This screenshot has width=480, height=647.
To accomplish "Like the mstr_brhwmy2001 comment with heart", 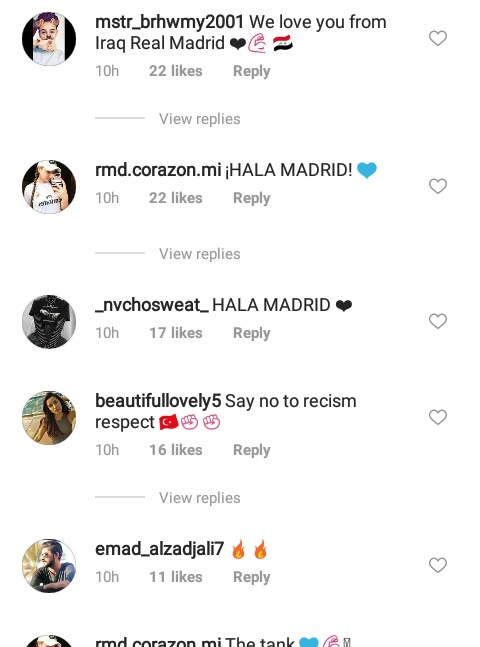I will click(x=438, y=38).
